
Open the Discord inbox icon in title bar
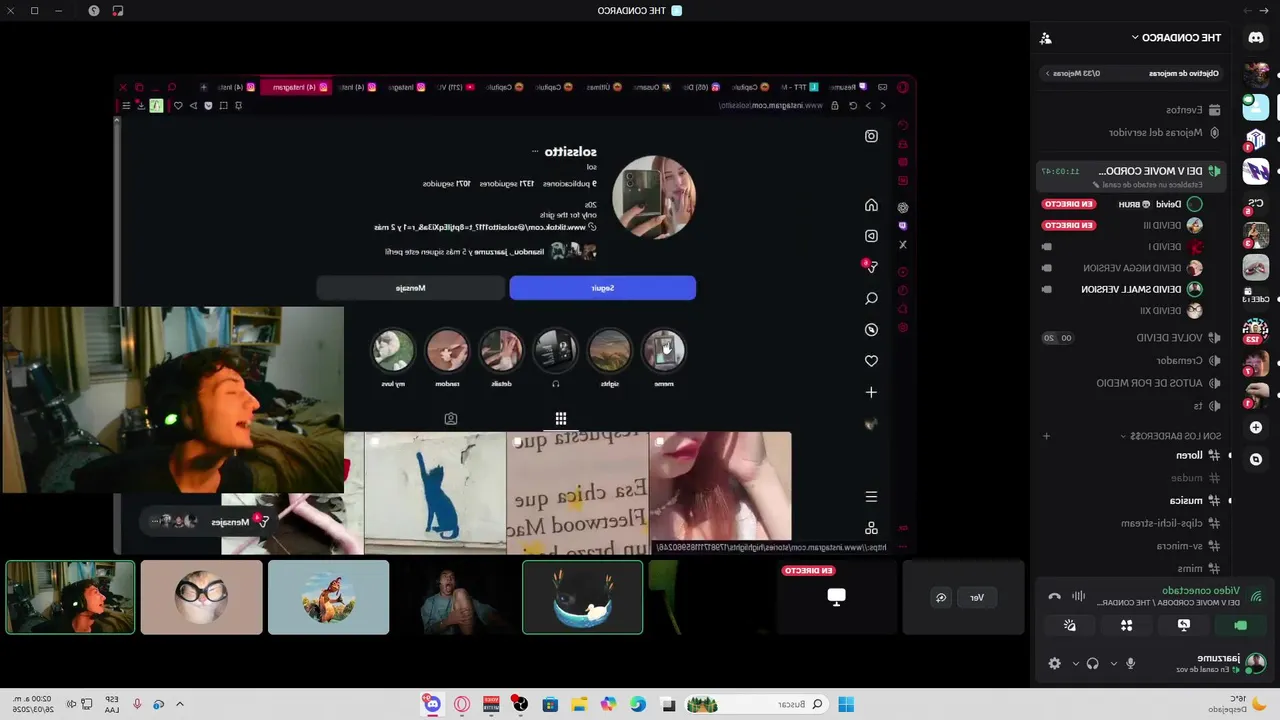click(x=118, y=10)
